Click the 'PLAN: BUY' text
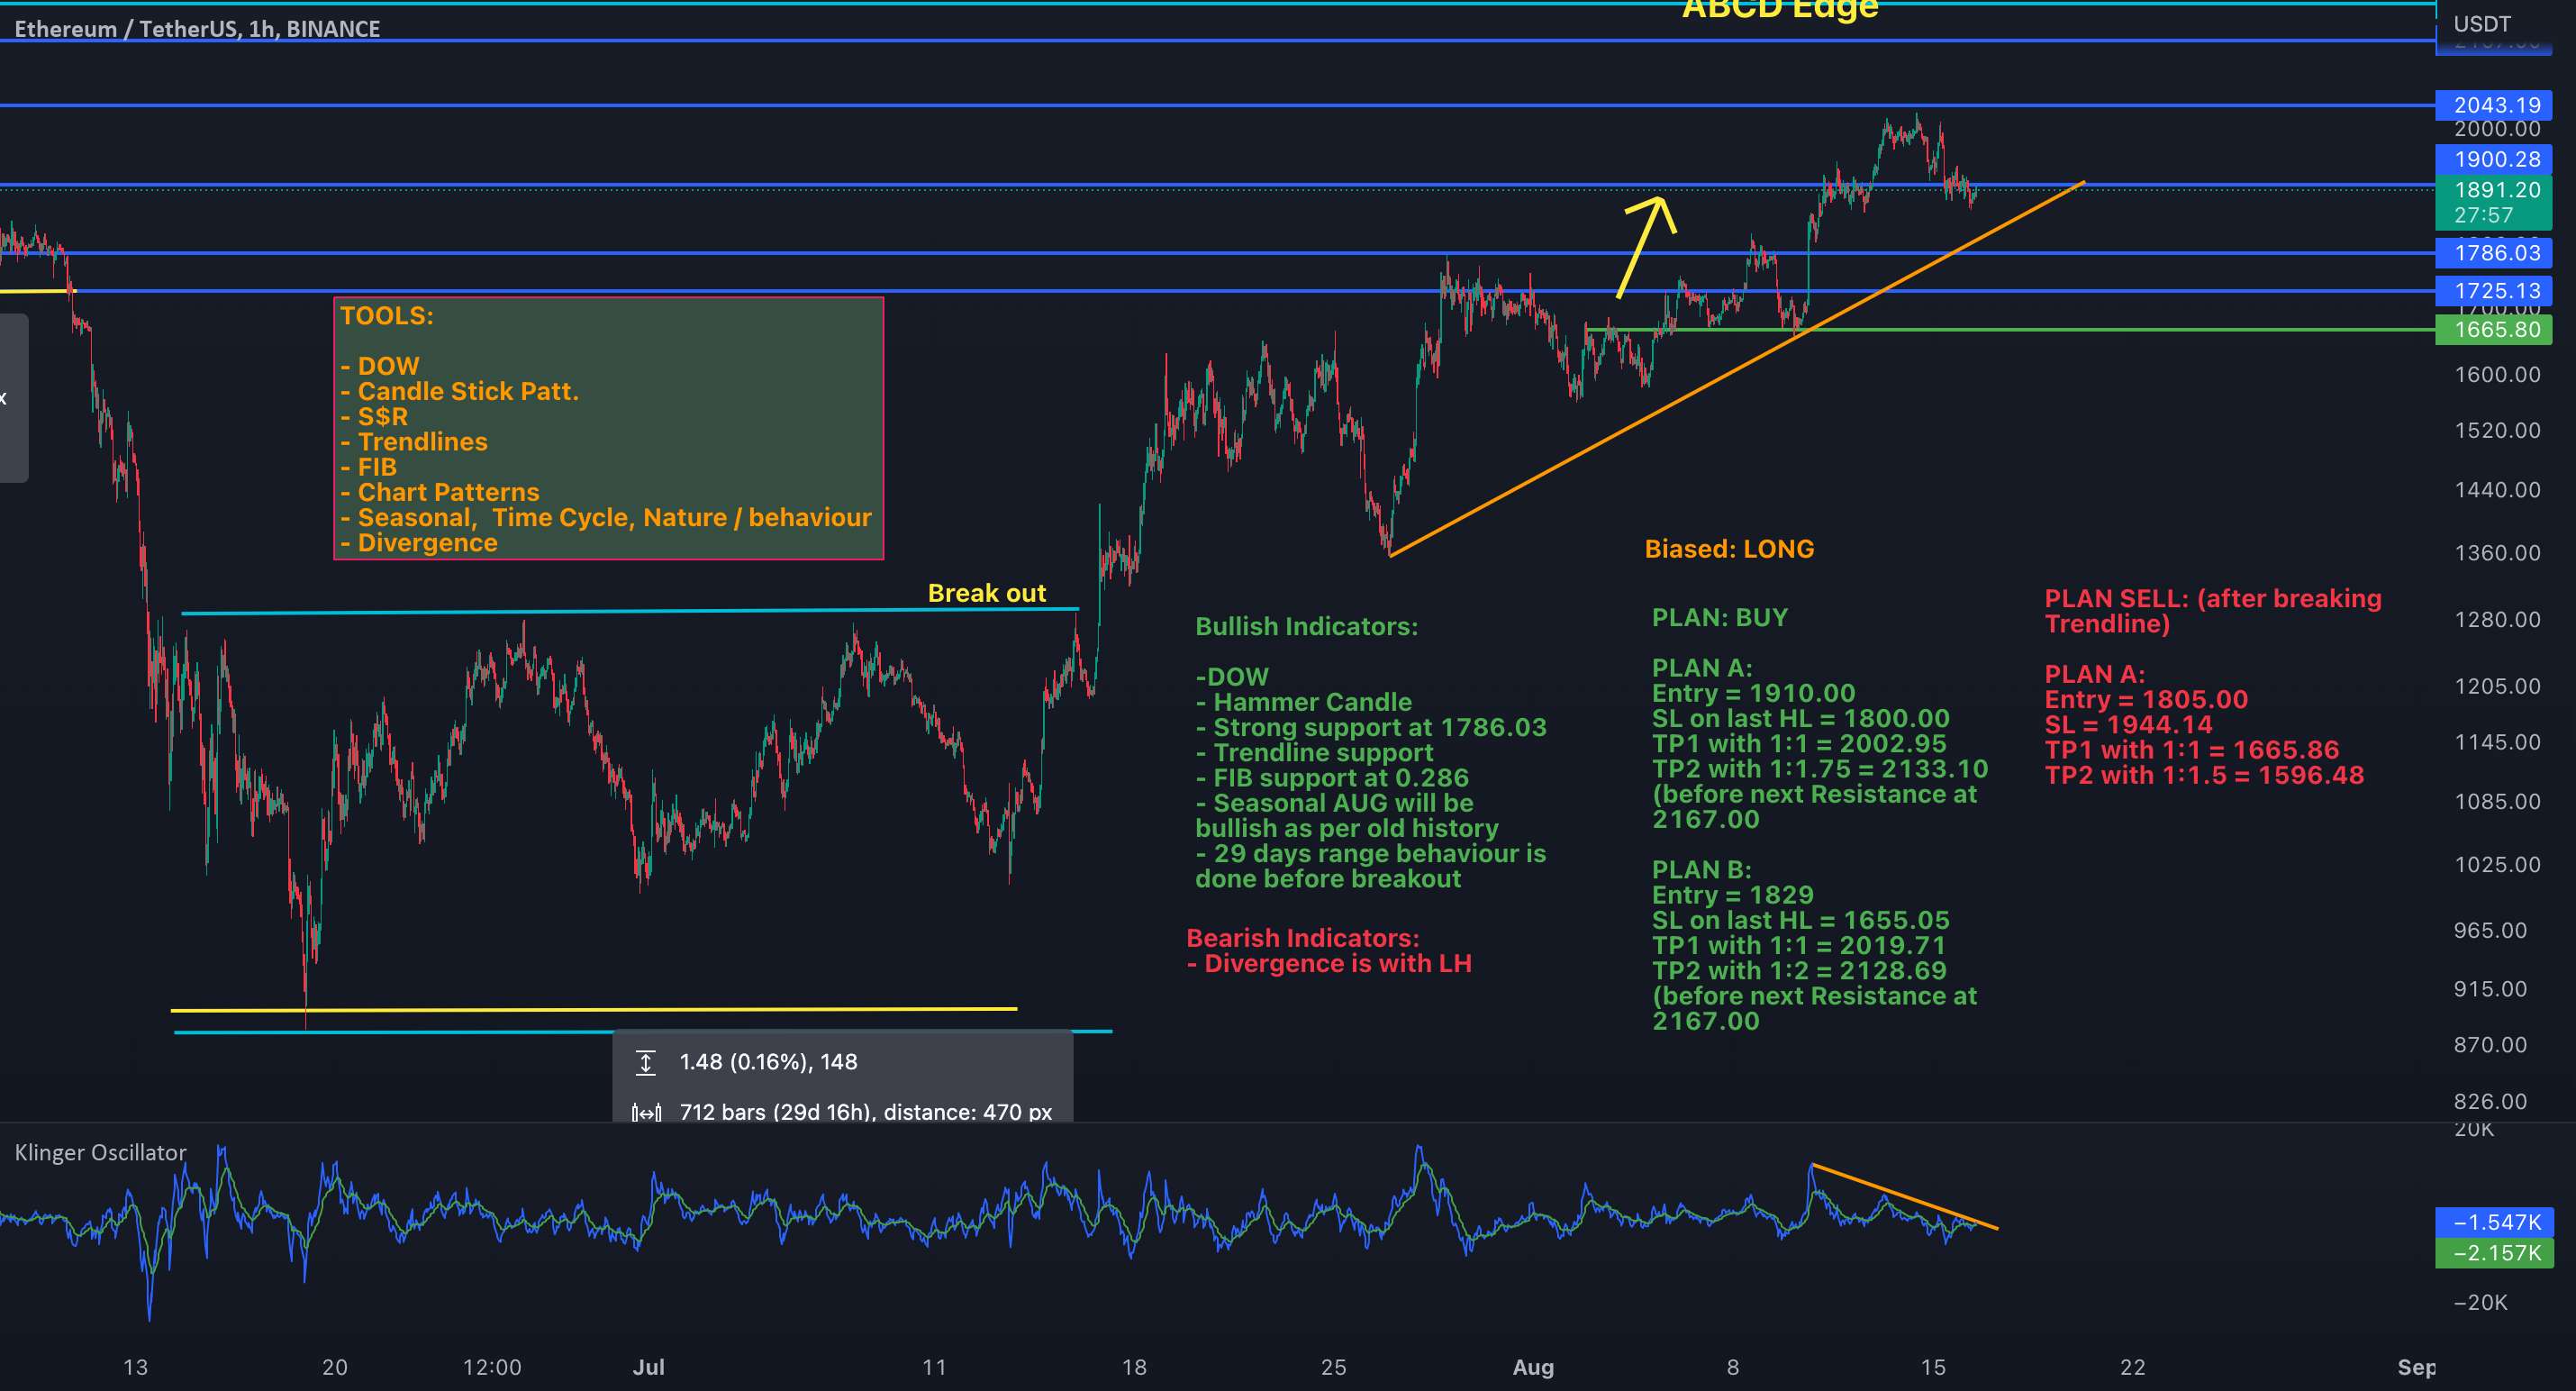This screenshot has height=1391, width=2576. coord(1720,617)
